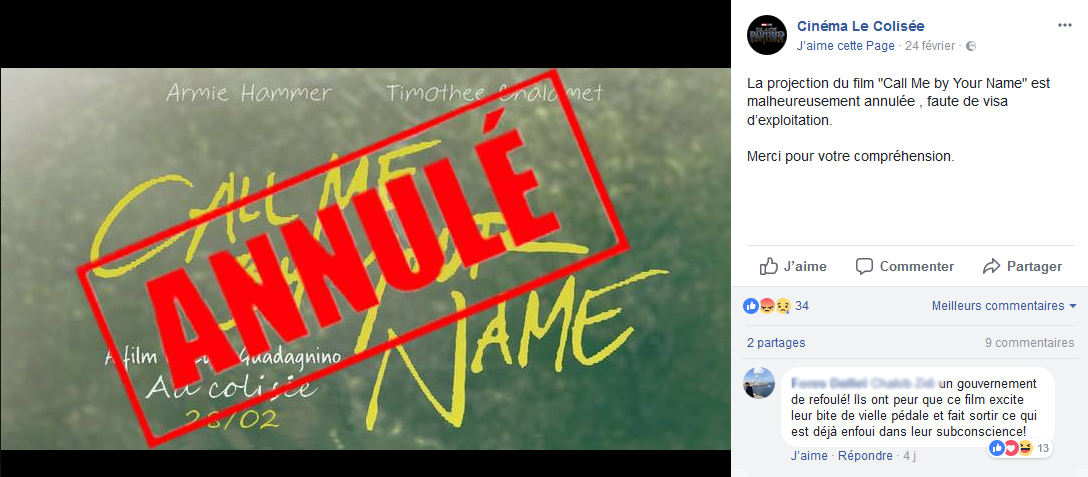Open the 24 février timestamp link
This screenshot has width=1088, height=477.
pyautogui.click(x=930, y=47)
